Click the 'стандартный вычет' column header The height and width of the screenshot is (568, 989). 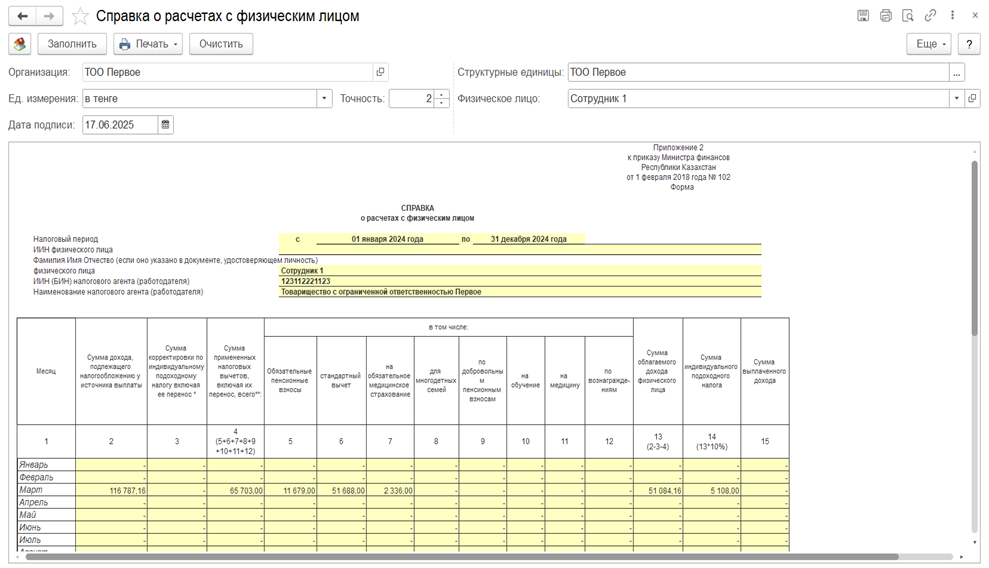click(341, 380)
